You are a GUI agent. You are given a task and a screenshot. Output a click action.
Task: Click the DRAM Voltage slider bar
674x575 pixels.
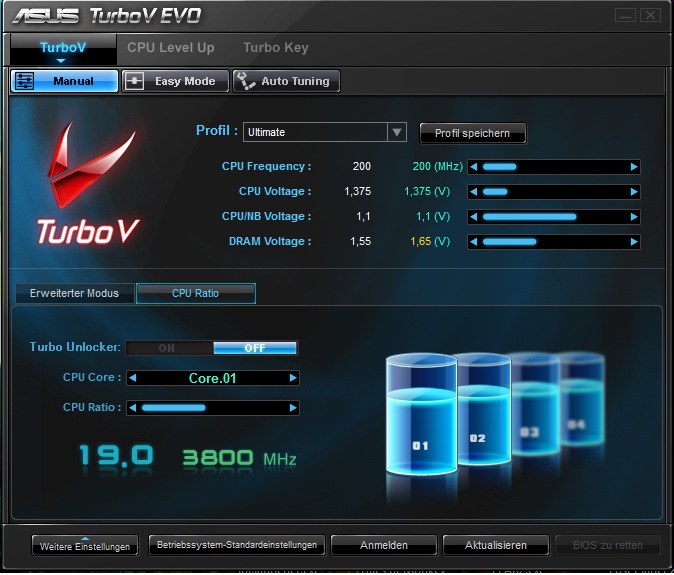click(x=554, y=242)
